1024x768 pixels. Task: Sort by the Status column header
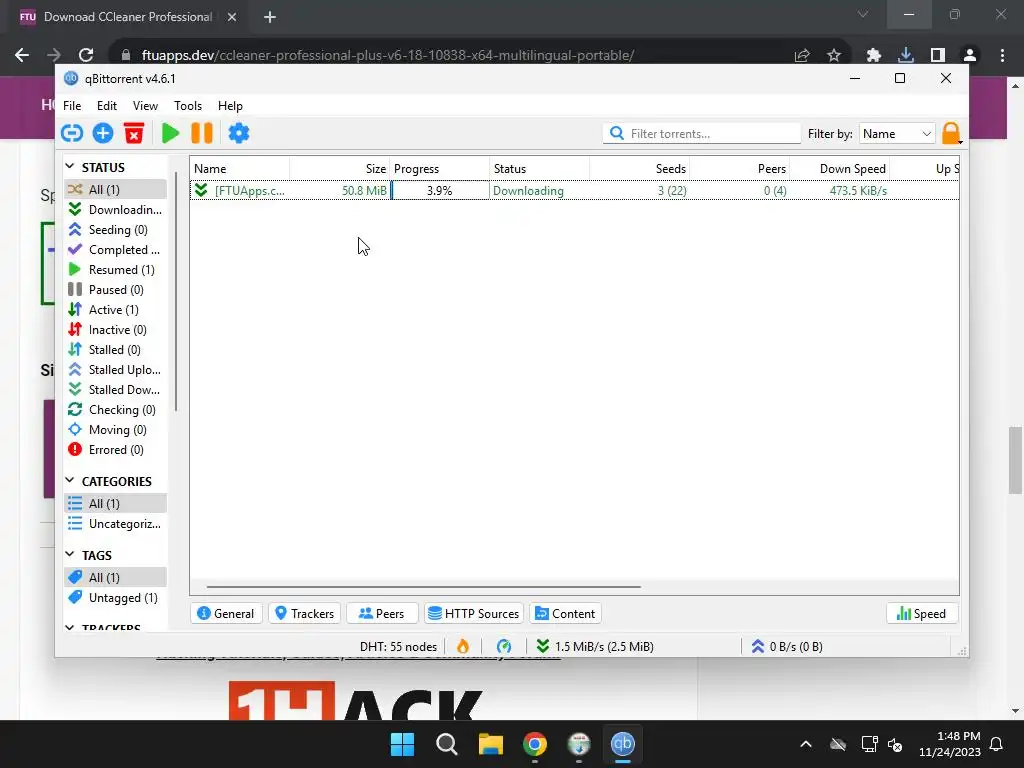539,168
